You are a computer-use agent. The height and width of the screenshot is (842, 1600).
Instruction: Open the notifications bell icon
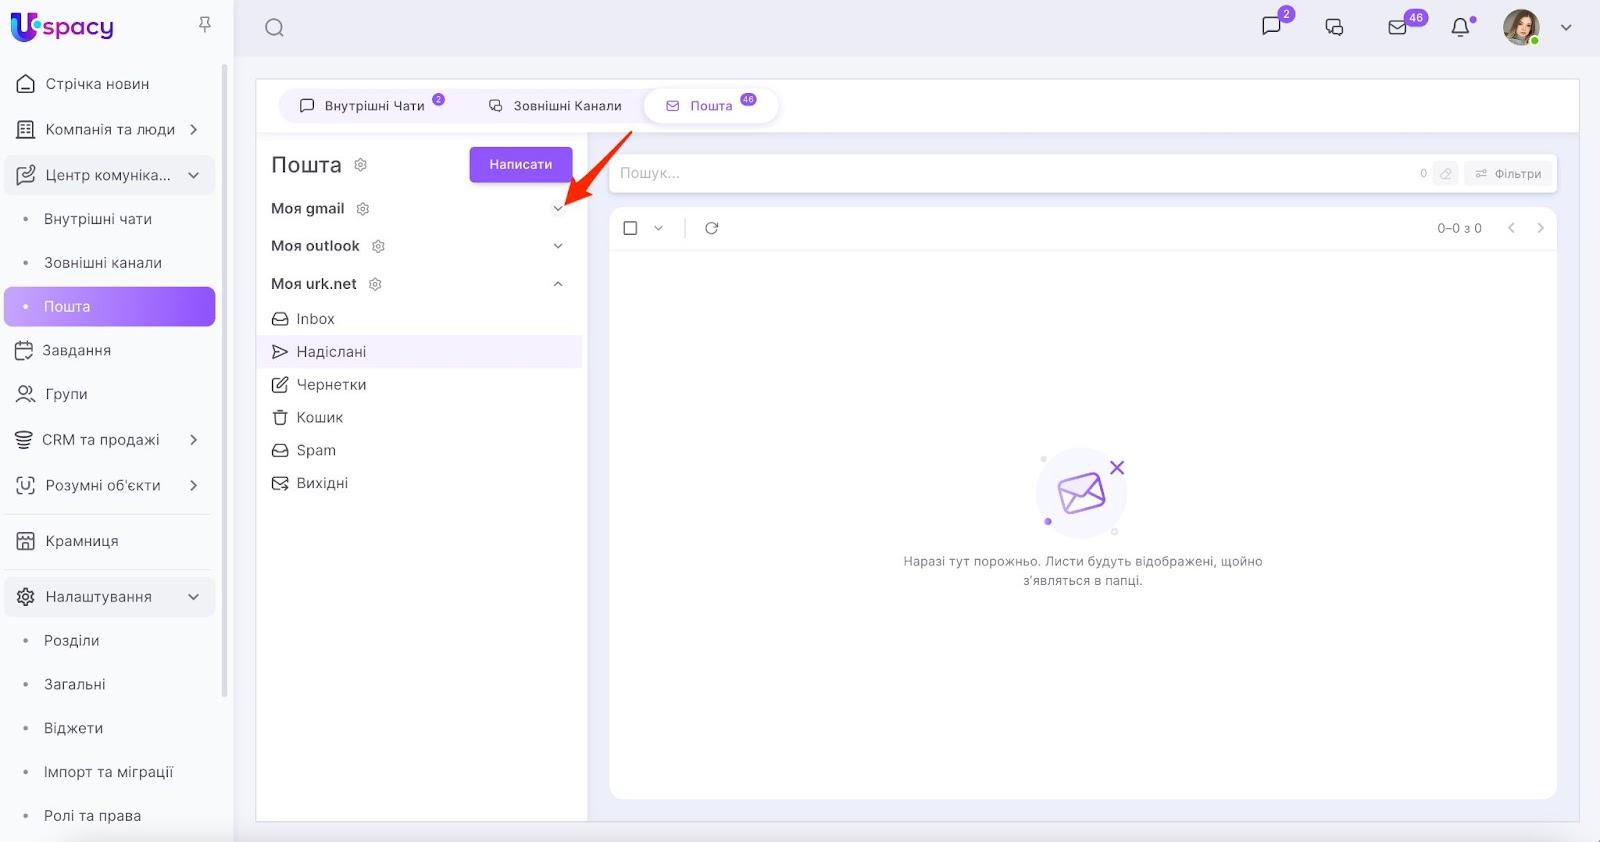tap(1461, 28)
